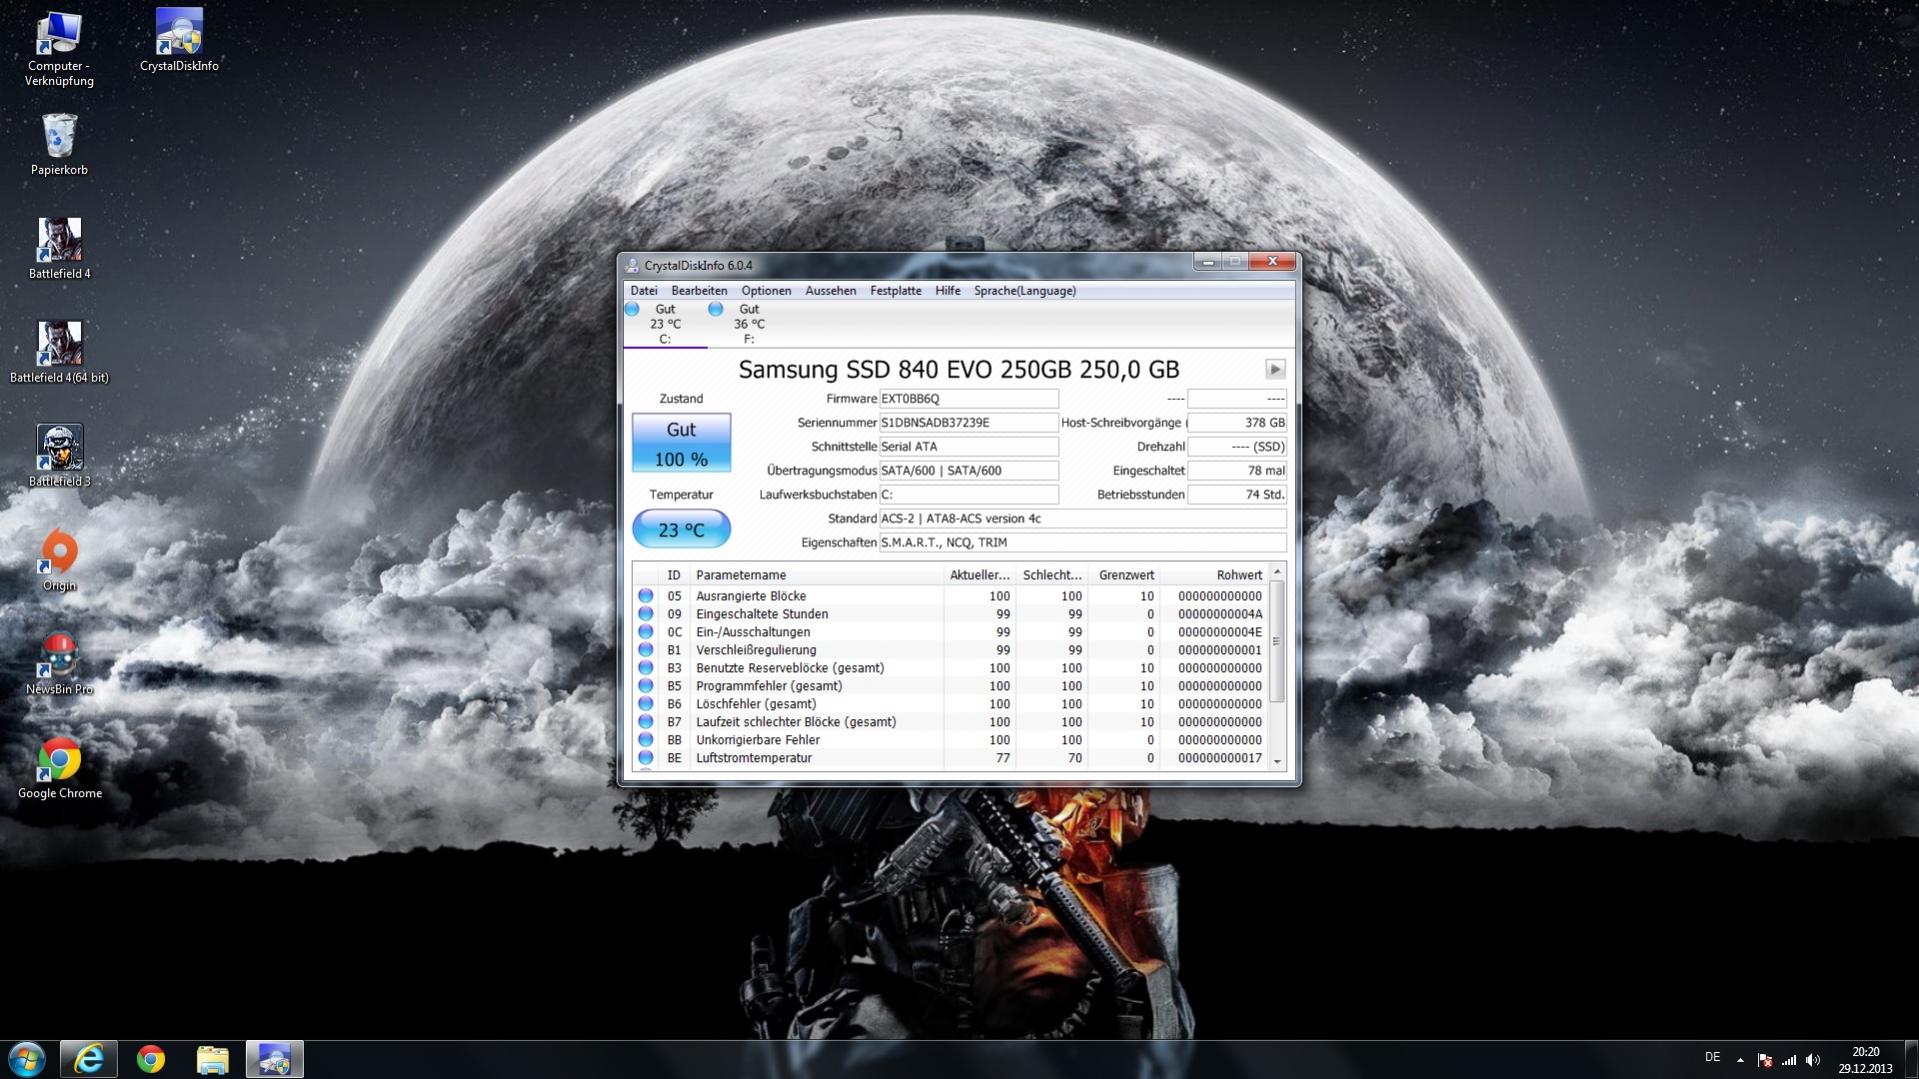Screen dimensions: 1919x1079
Task: Click the Betriebsstunden 74 Std. field
Action: pyautogui.click(x=1237, y=495)
